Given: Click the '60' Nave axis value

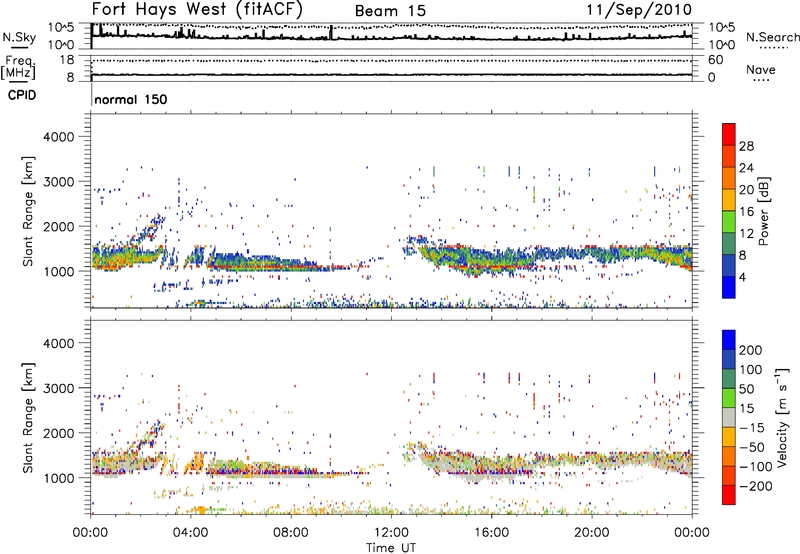Looking at the screenshot, I should 716,60.
